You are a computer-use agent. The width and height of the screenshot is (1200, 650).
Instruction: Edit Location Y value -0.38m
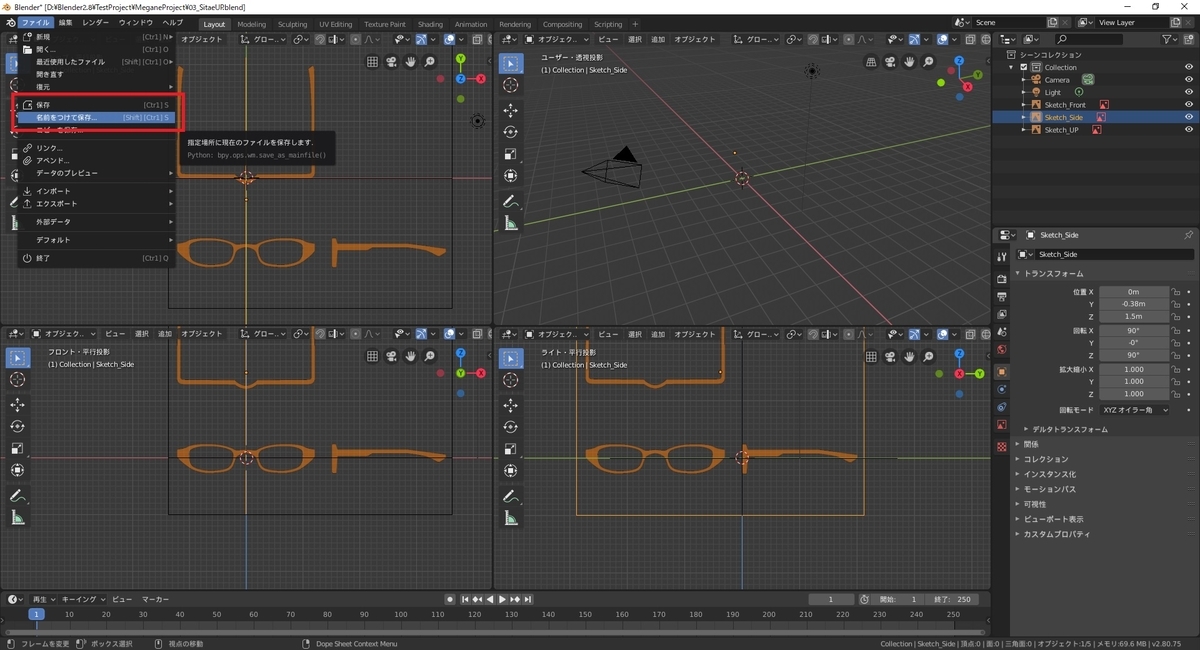(x=1133, y=304)
